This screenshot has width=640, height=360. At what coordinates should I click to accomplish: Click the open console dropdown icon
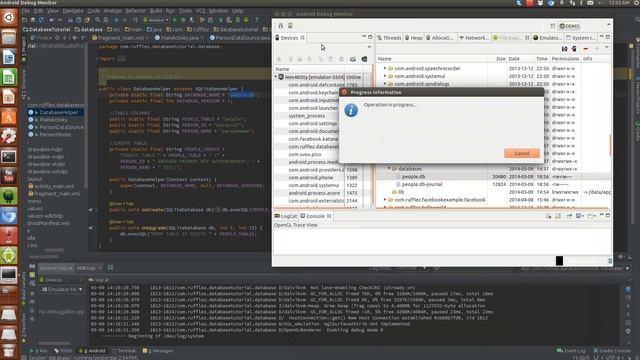click(x=591, y=216)
